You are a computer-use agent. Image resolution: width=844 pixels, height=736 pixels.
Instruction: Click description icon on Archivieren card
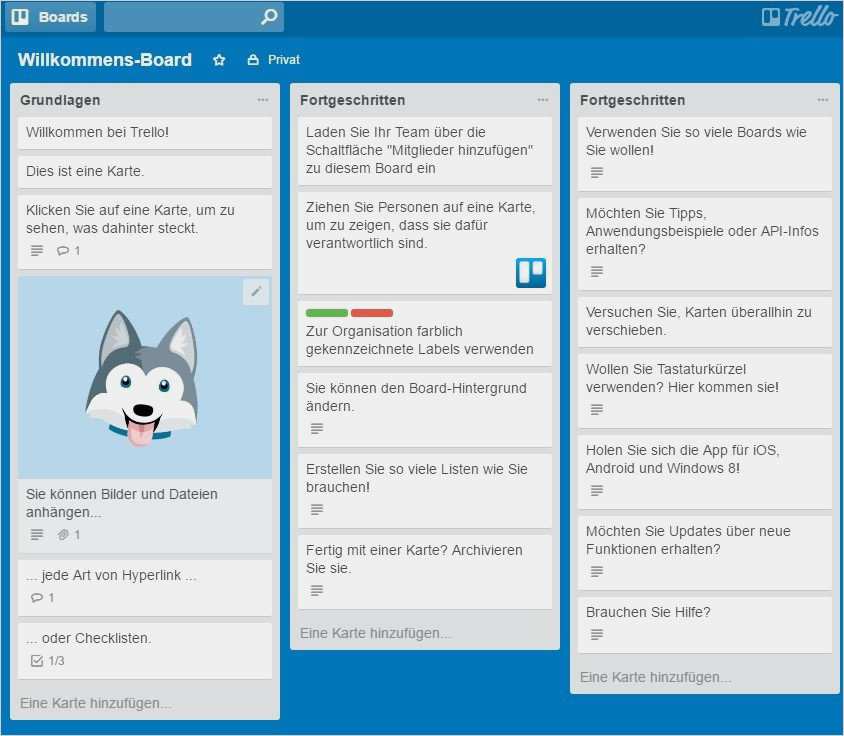(x=316, y=591)
